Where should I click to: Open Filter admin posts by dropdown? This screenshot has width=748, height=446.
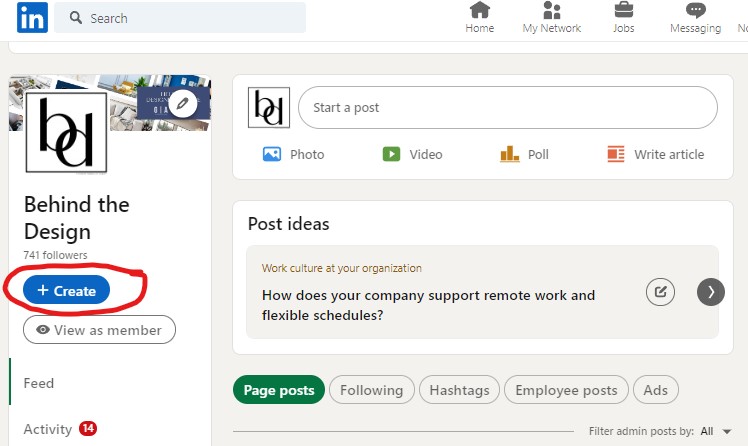click(716, 431)
